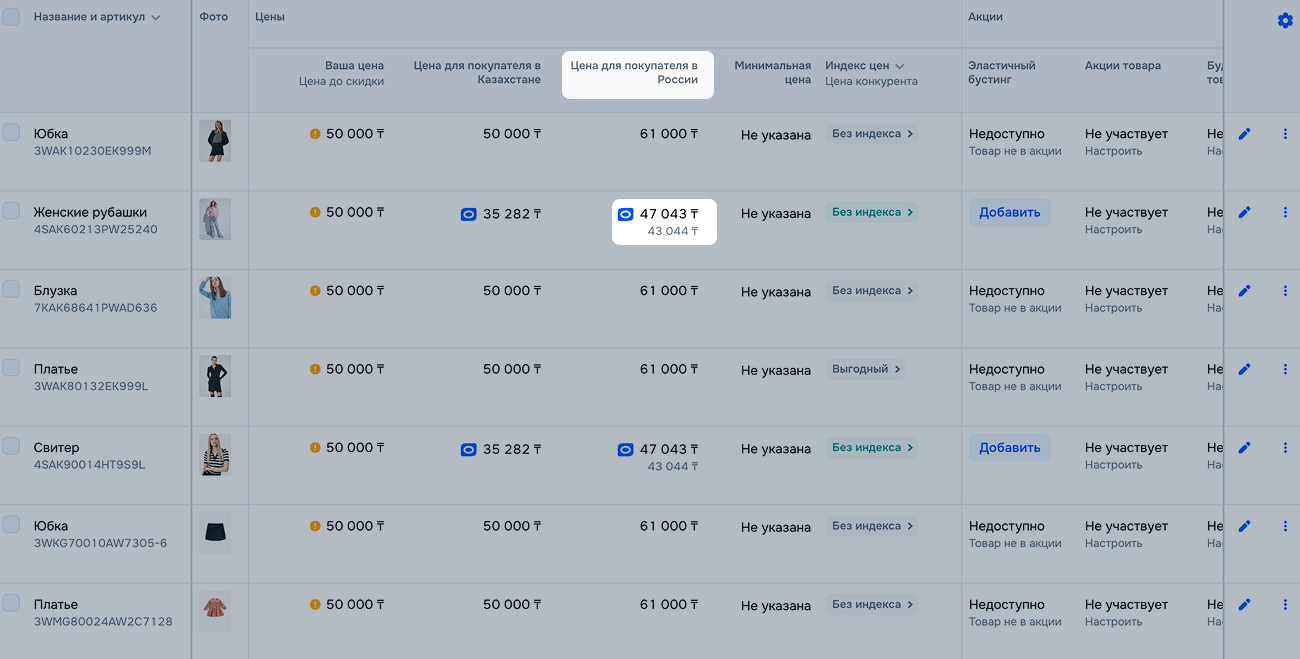Viewport: 1300px width, 659px height.
Task: Click the Цена для покупателя в России column header
Action: pos(637,73)
